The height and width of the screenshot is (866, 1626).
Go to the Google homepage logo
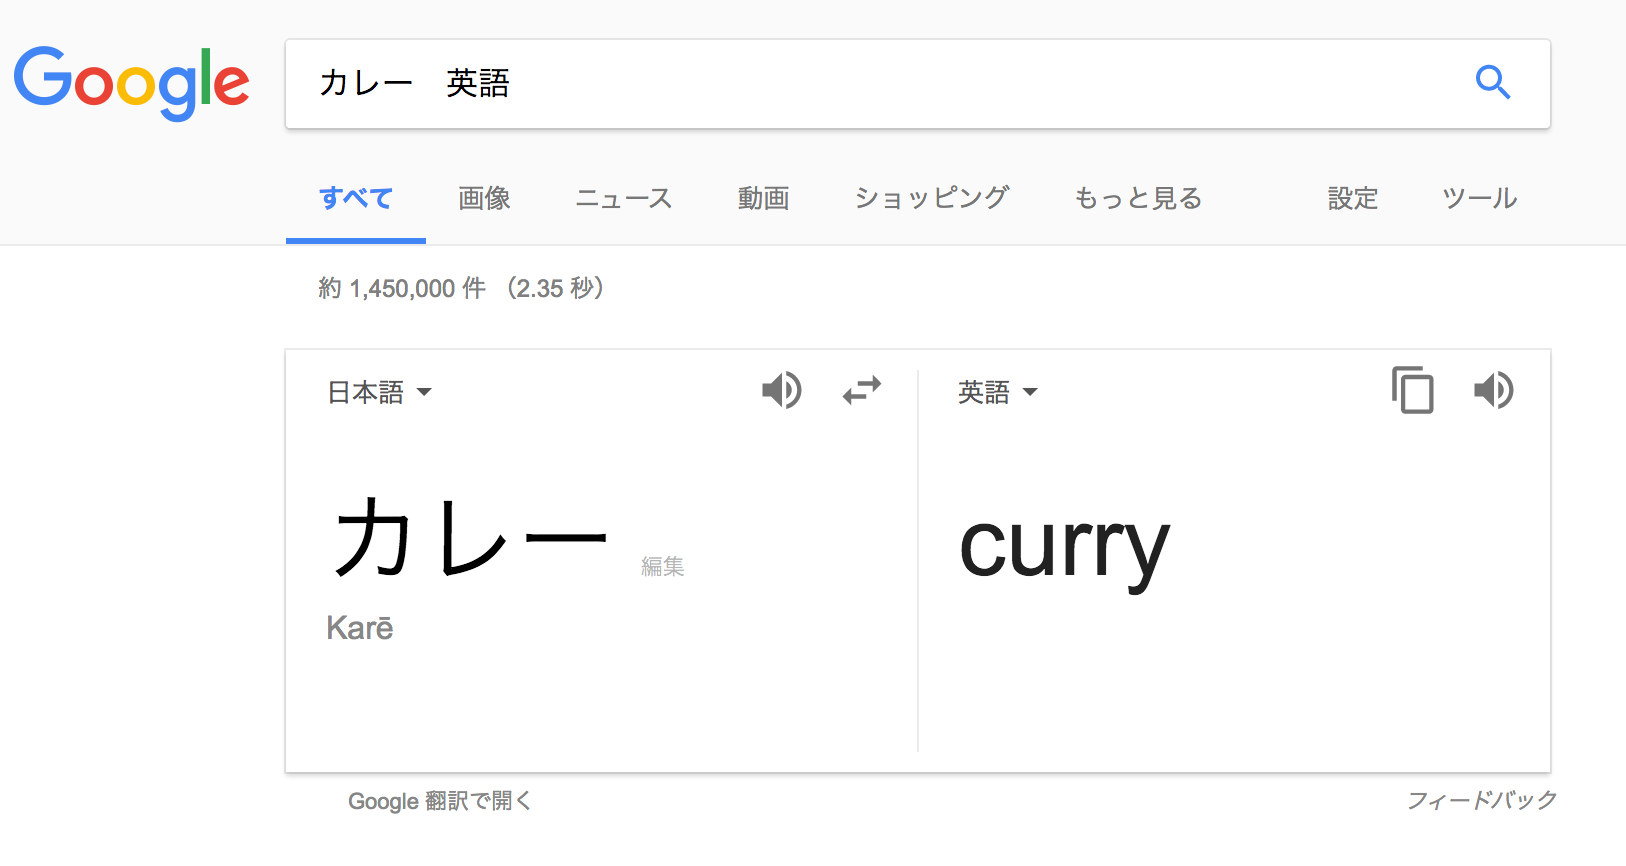131,83
